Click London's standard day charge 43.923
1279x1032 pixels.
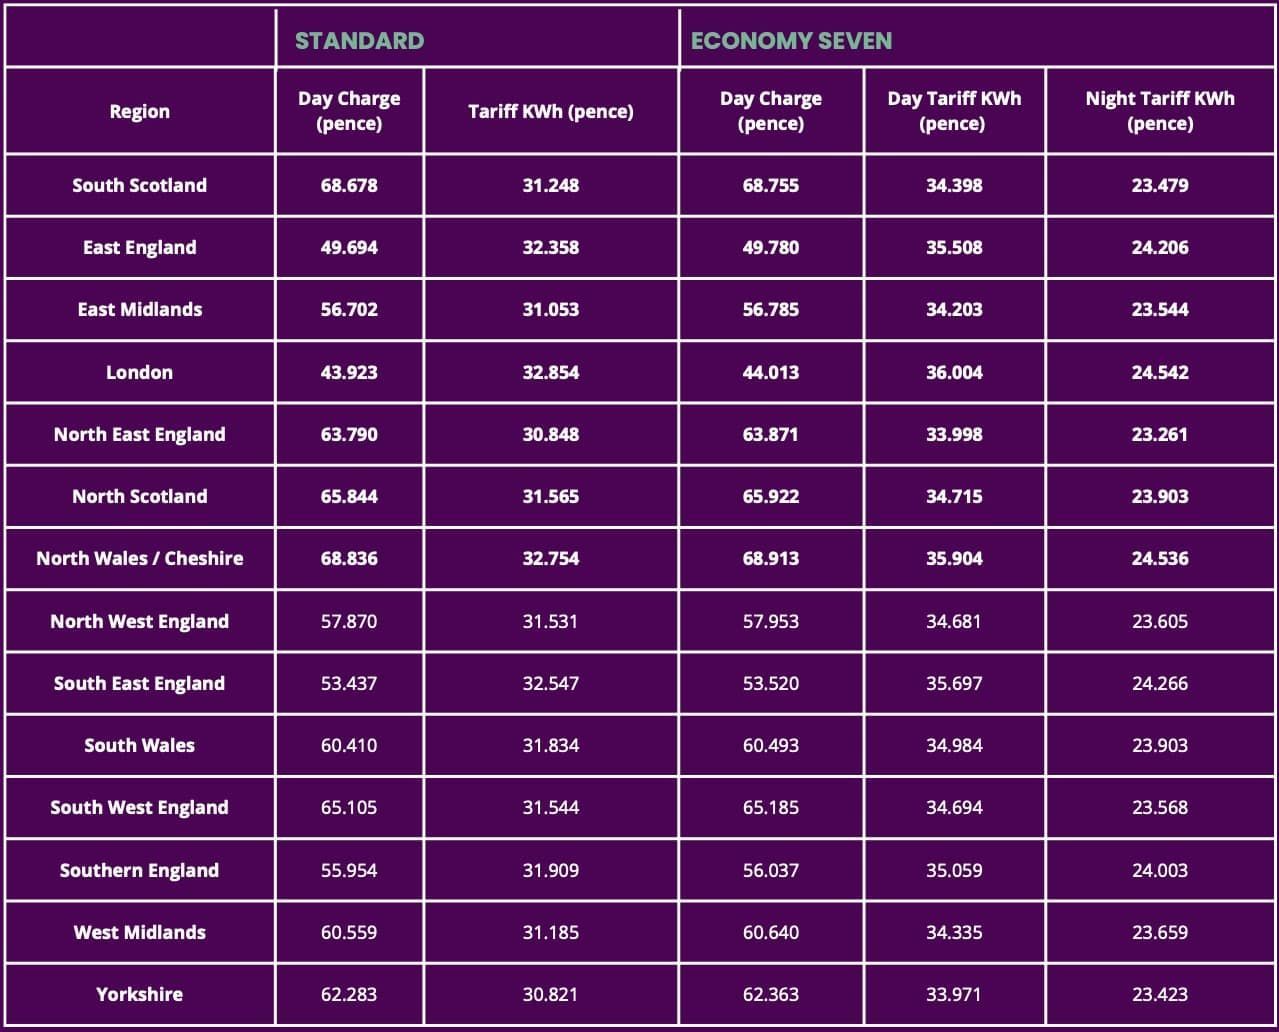349,372
